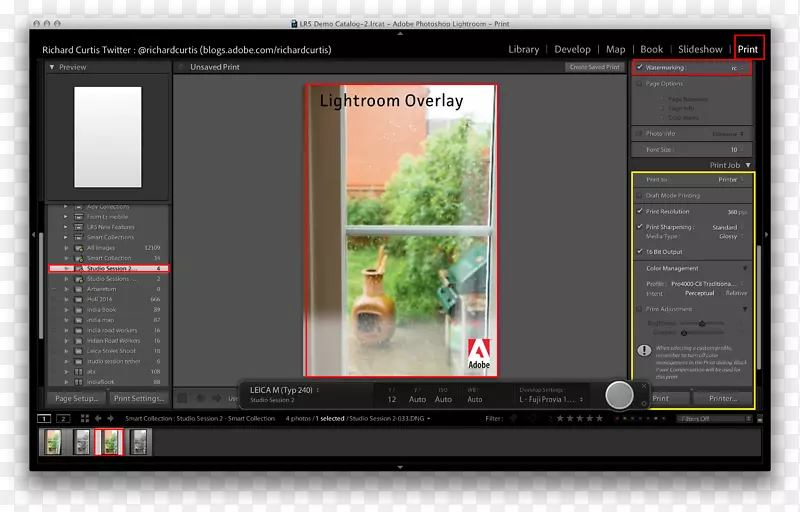Viewport: 800px width, 512px height.
Task: Open the color Profile dropdown
Action: coord(707,284)
